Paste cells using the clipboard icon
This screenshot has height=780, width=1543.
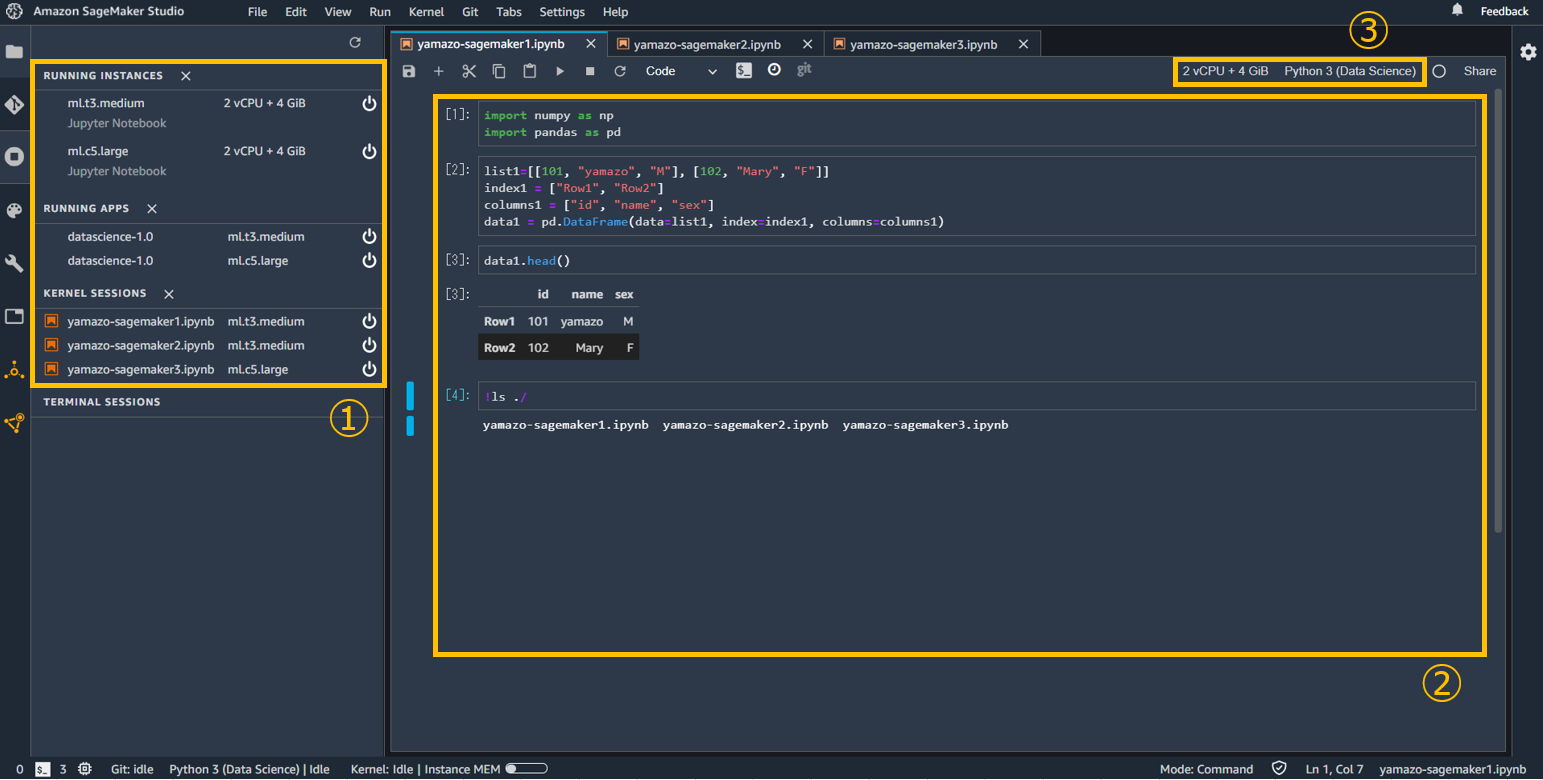pyautogui.click(x=528, y=71)
